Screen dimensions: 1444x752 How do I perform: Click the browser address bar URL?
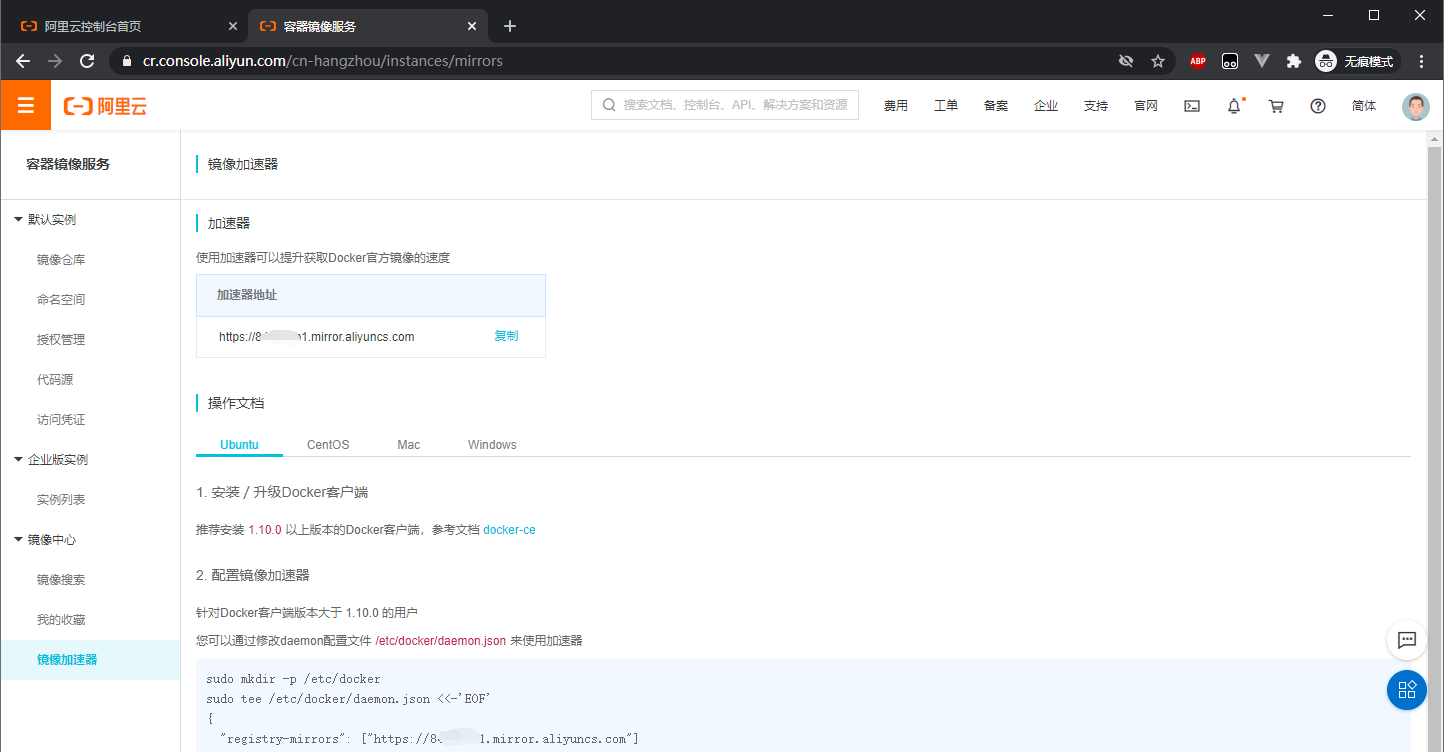323,61
